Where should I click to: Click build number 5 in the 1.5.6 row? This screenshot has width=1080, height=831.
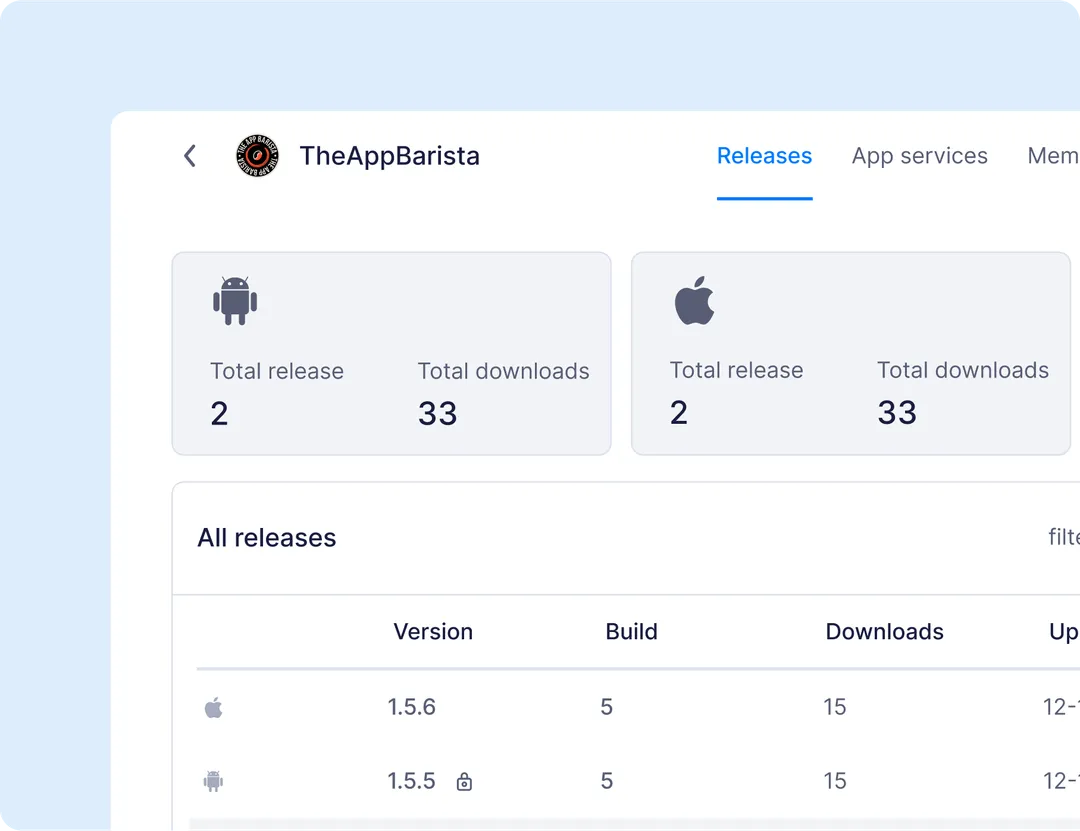606,707
